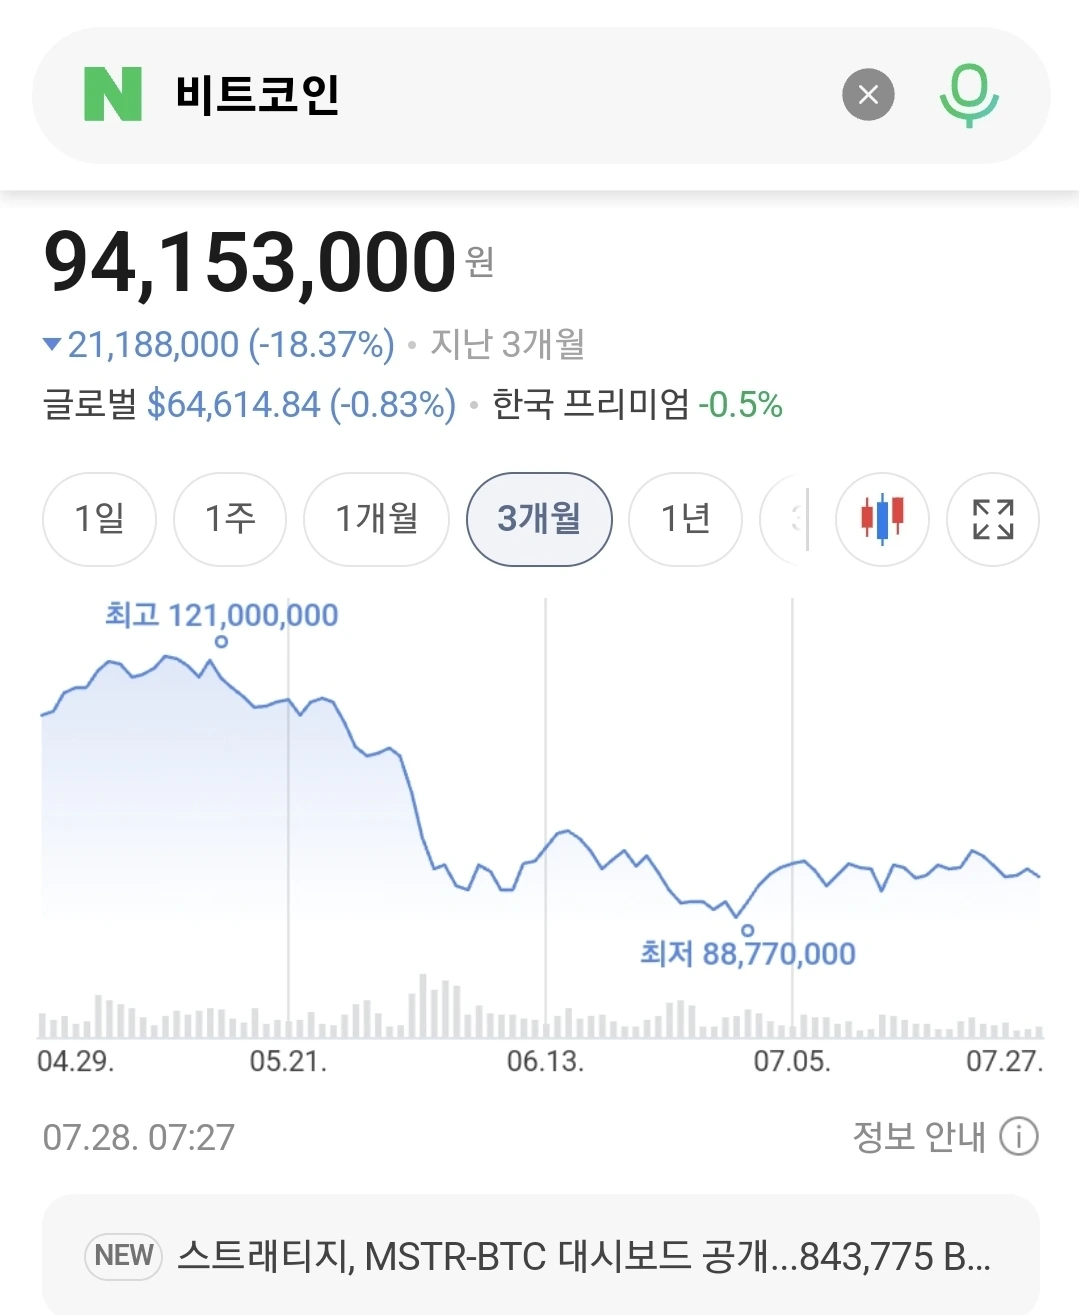Switch to candlestick chart view
This screenshot has width=1079, height=1315.
882,519
